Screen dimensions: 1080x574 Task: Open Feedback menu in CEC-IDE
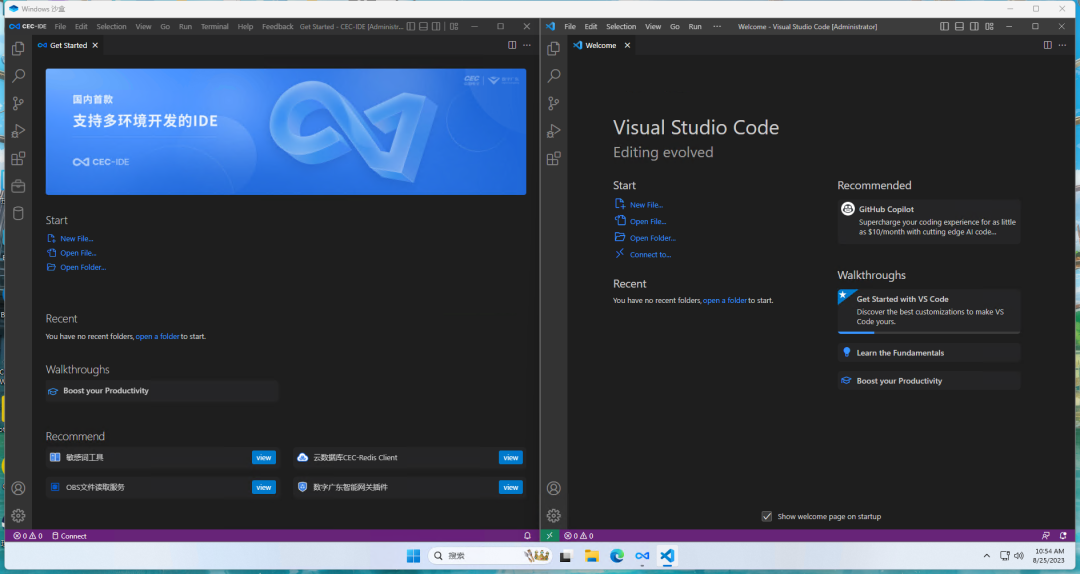coord(278,26)
